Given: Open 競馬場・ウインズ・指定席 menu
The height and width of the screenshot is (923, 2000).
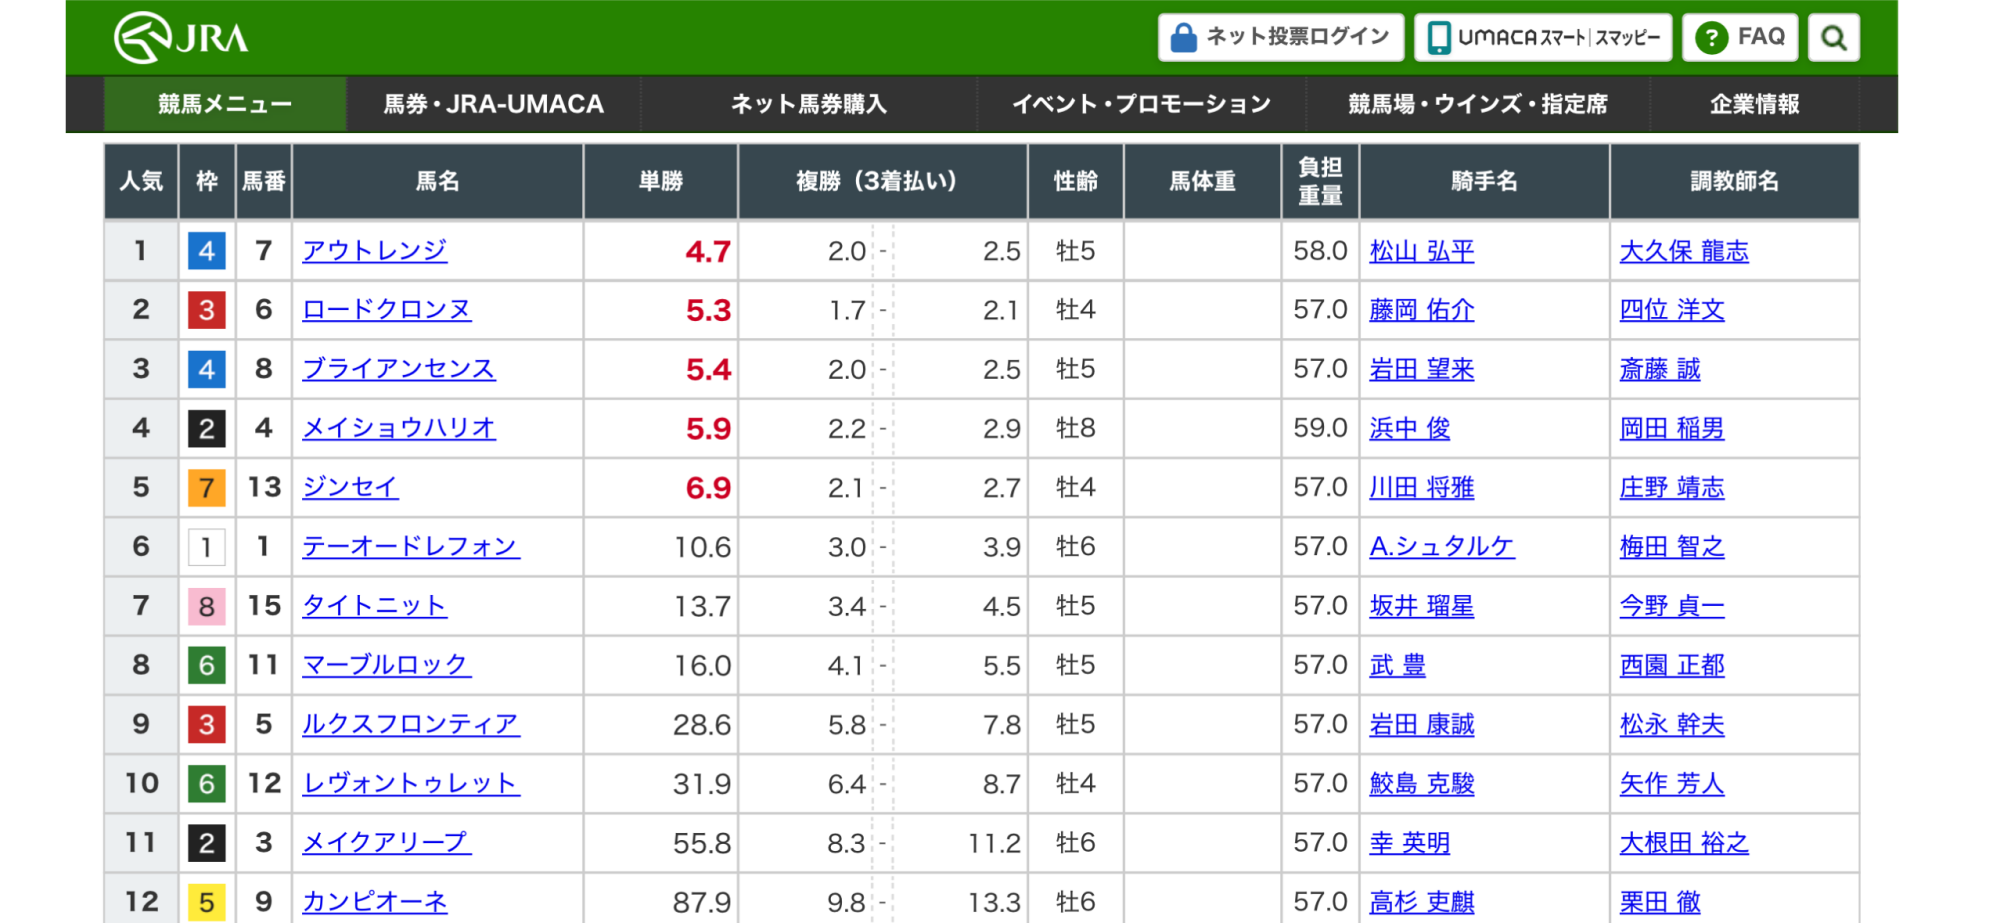Looking at the screenshot, I should pyautogui.click(x=1477, y=104).
